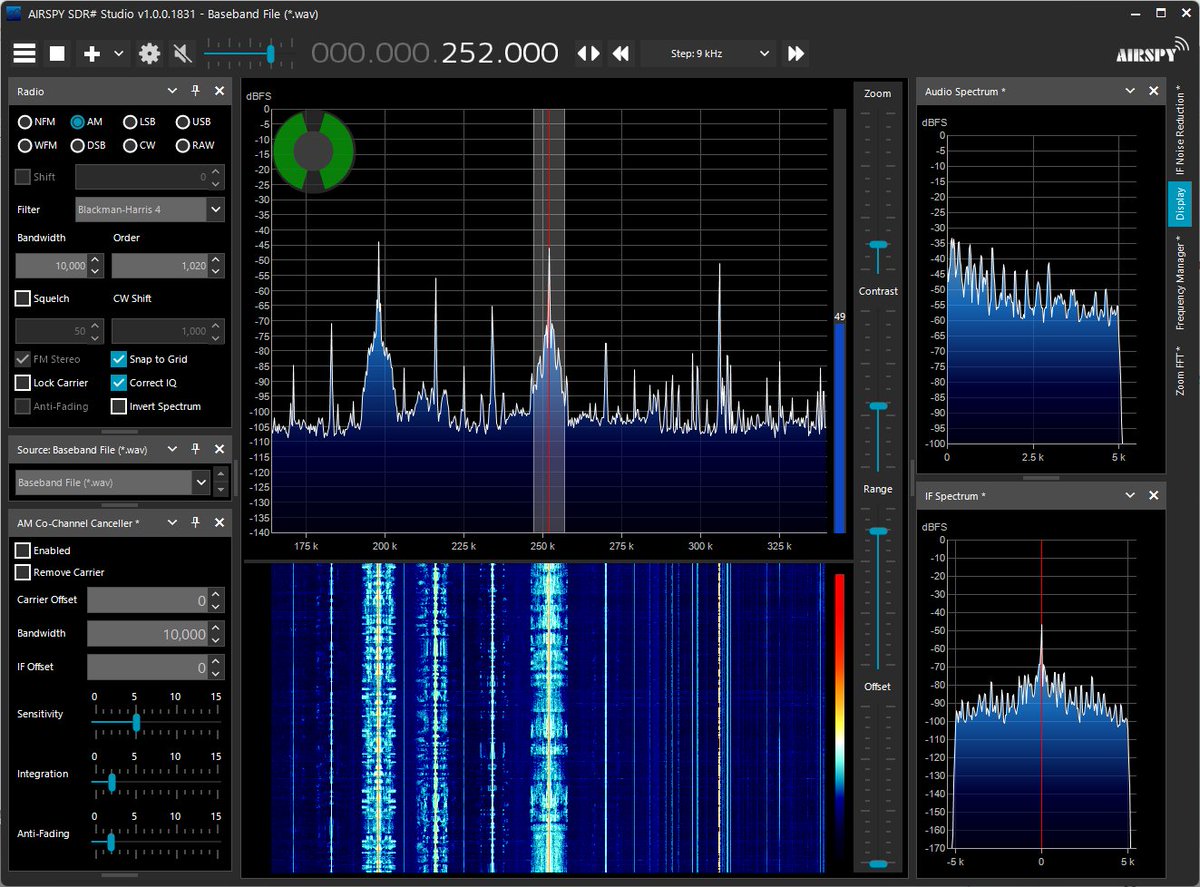Open the Filter dropdown showing Blackman-Harris 4
The image size is (1200, 887).
tap(146, 209)
